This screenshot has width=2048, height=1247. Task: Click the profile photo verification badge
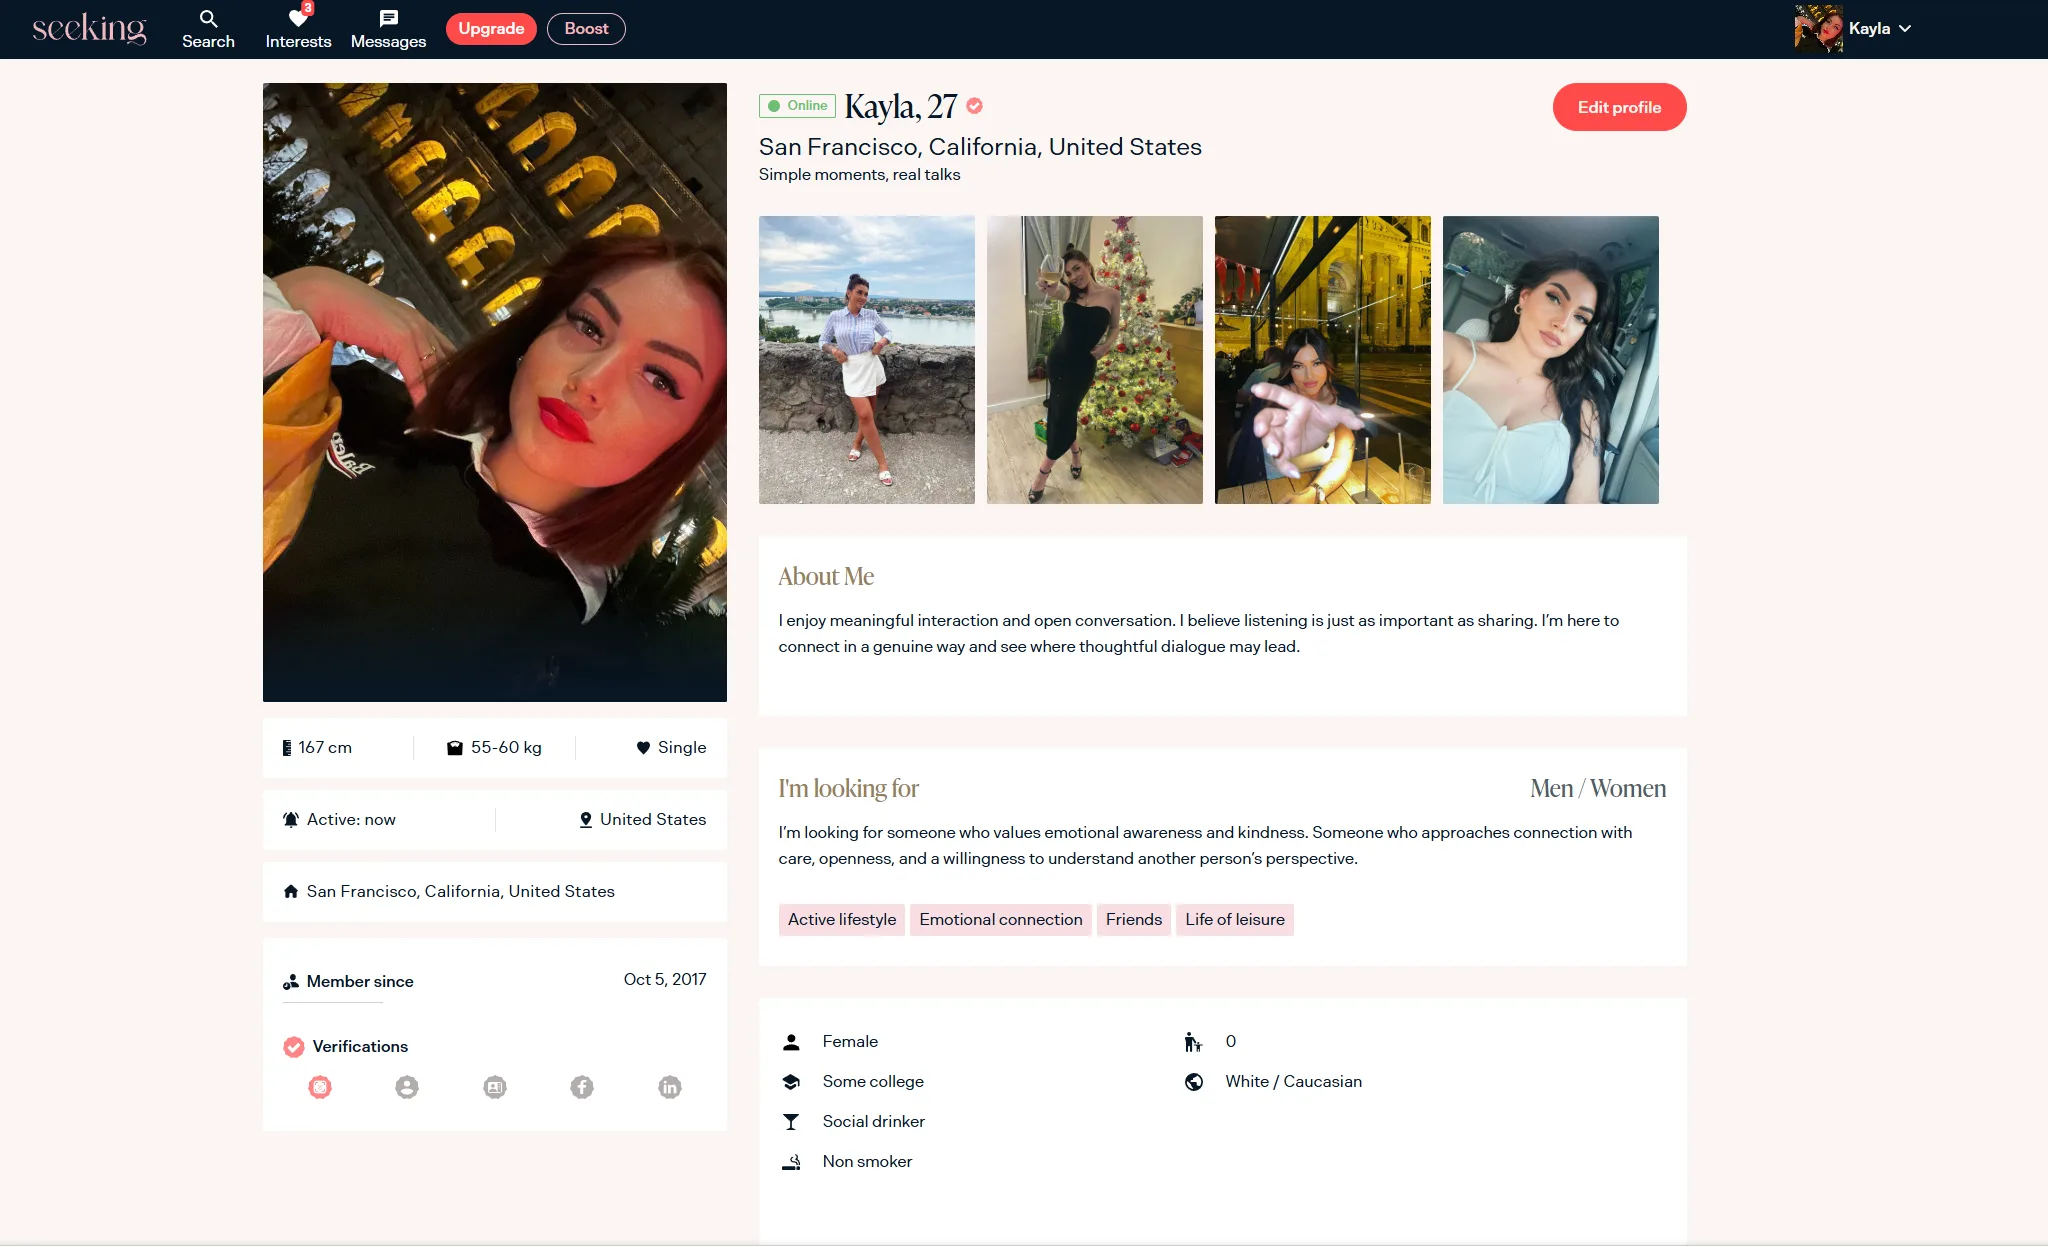pyautogui.click(x=407, y=1087)
